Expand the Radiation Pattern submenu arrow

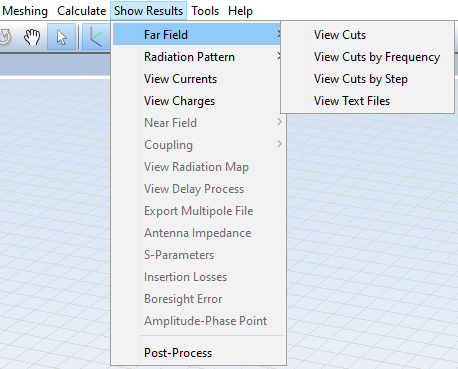tap(279, 57)
